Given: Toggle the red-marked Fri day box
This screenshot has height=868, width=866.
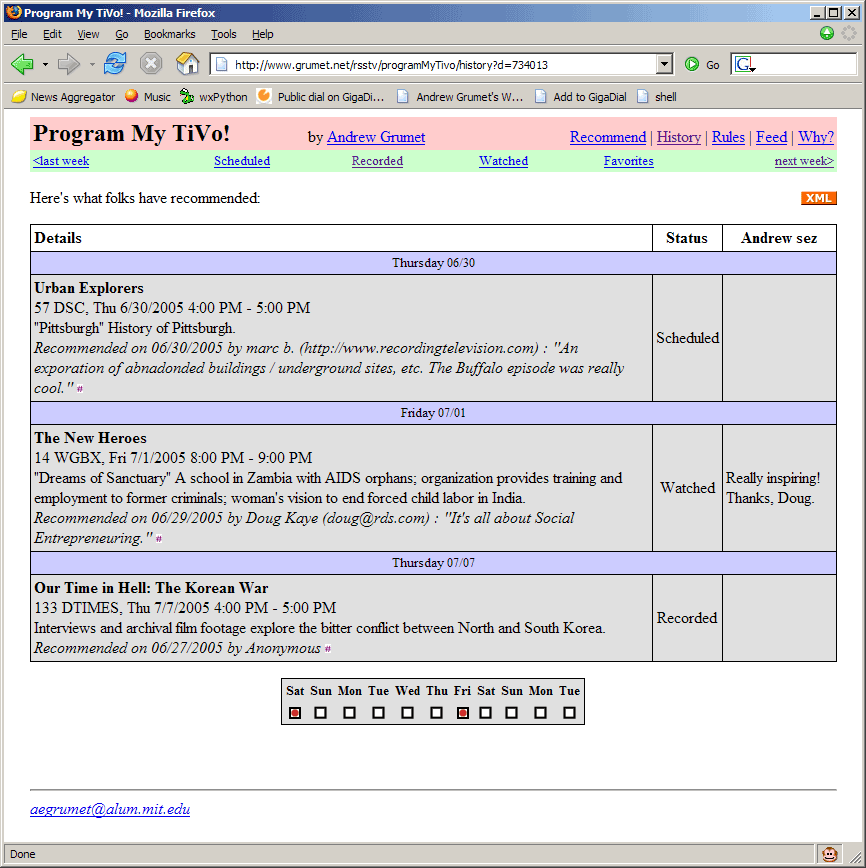Looking at the screenshot, I should pyautogui.click(x=463, y=713).
